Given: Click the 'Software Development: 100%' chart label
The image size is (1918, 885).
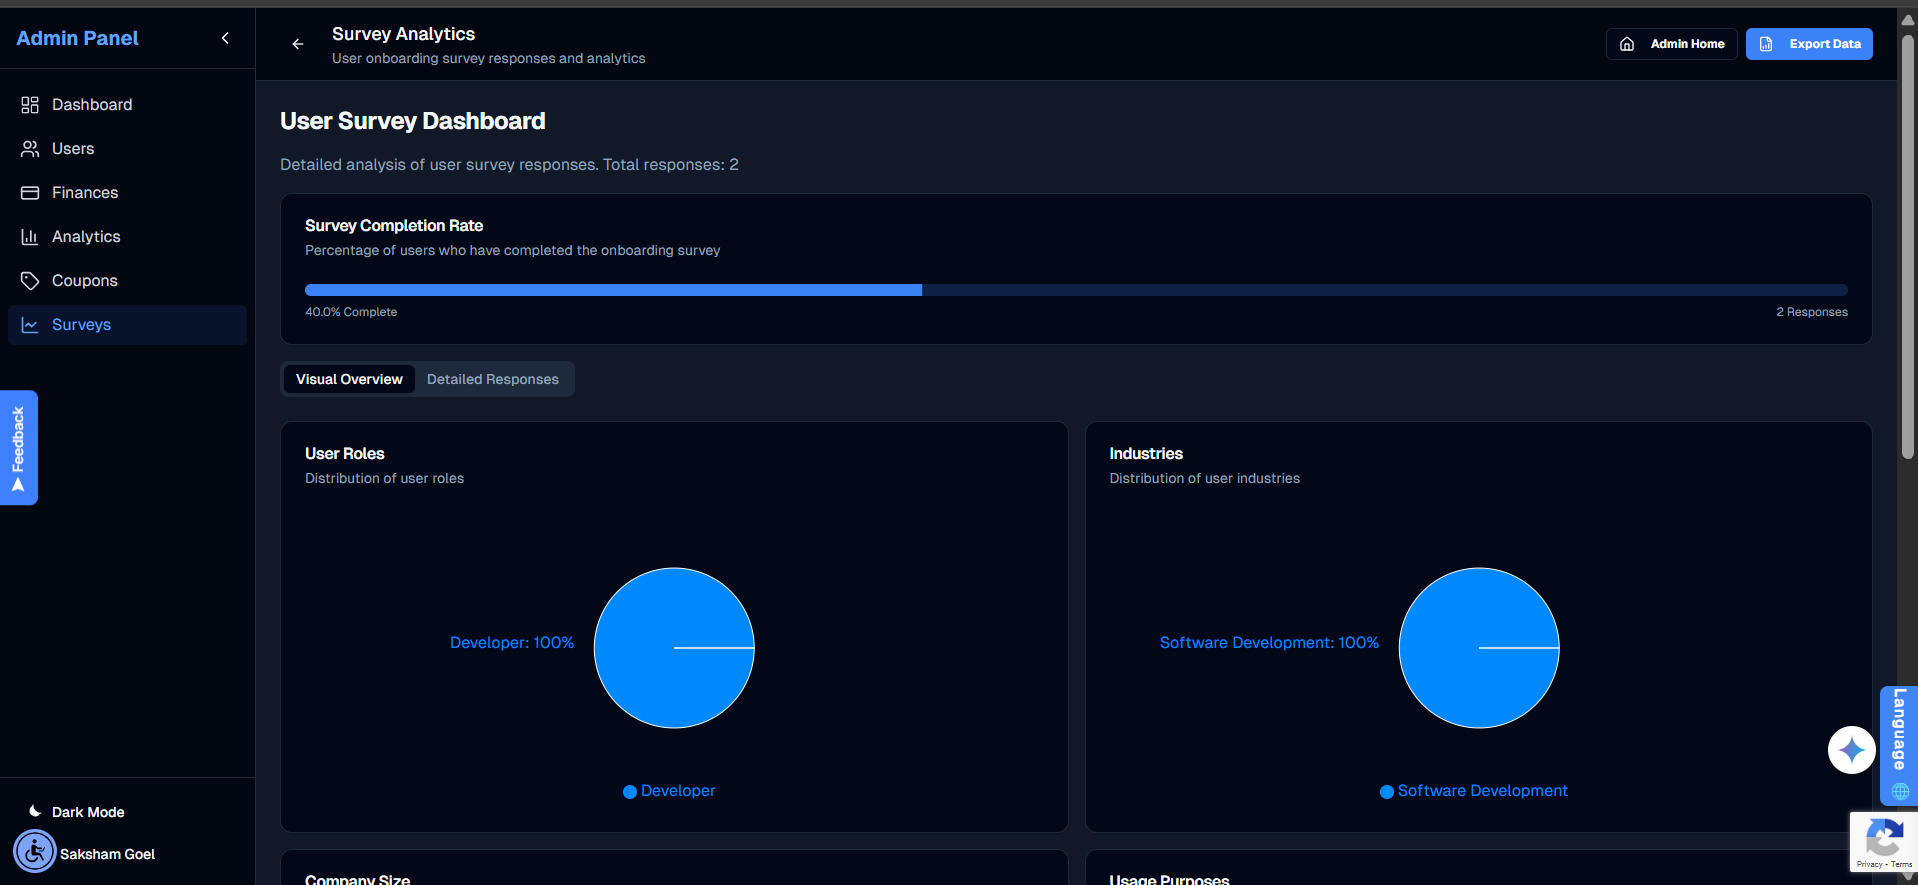Looking at the screenshot, I should pos(1269,643).
